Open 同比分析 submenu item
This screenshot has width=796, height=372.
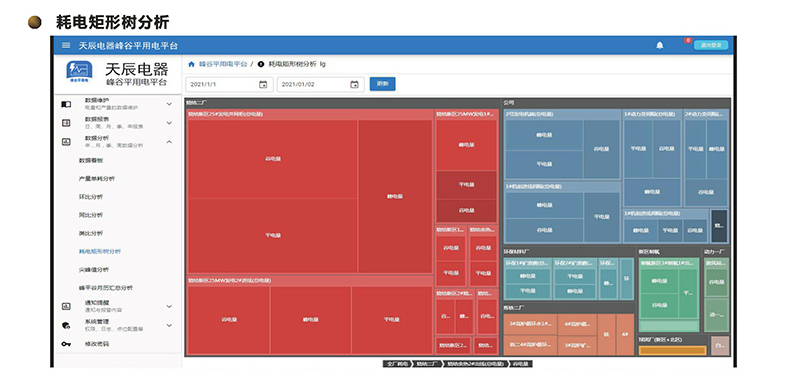(91, 215)
